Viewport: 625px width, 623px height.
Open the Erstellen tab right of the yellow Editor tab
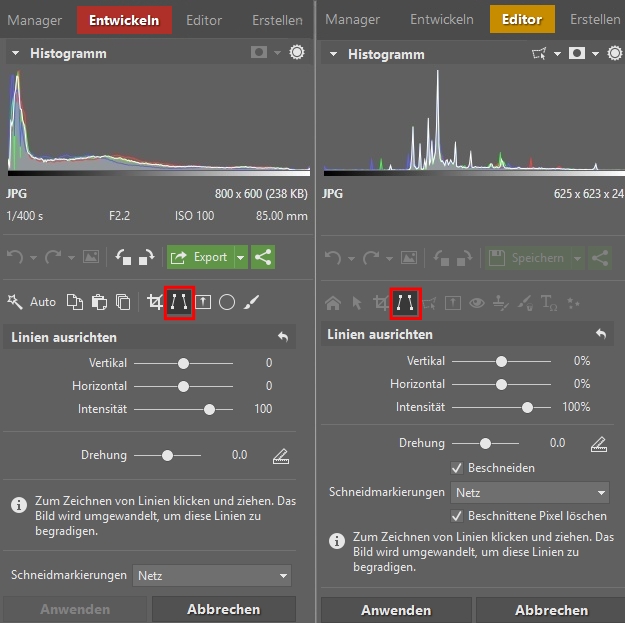coord(595,19)
